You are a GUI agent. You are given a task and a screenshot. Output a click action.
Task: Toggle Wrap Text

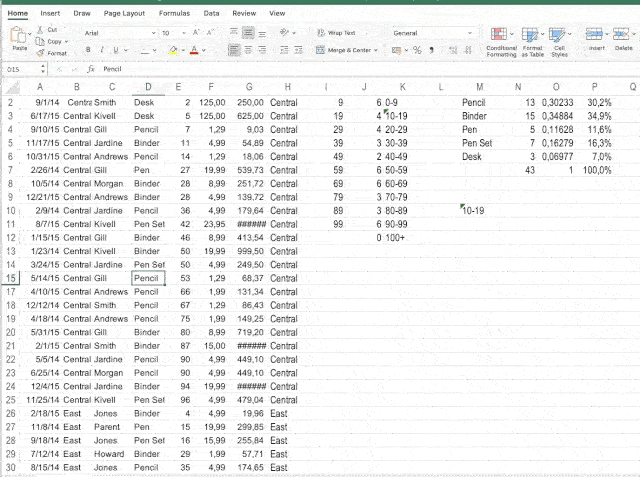point(337,33)
